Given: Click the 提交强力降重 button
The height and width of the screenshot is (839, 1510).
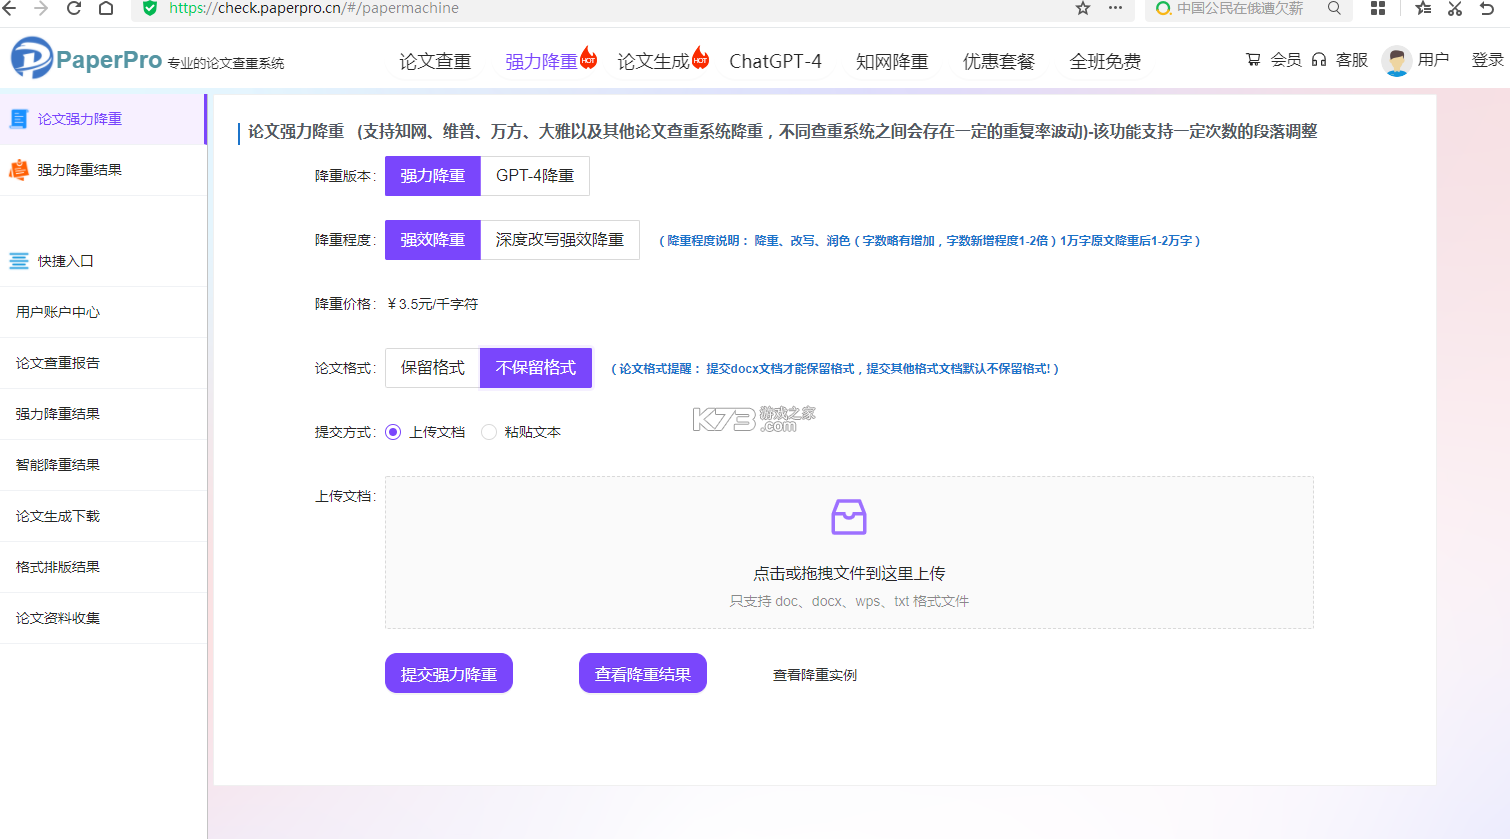Looking at the screenshot, I should point(449,673).
